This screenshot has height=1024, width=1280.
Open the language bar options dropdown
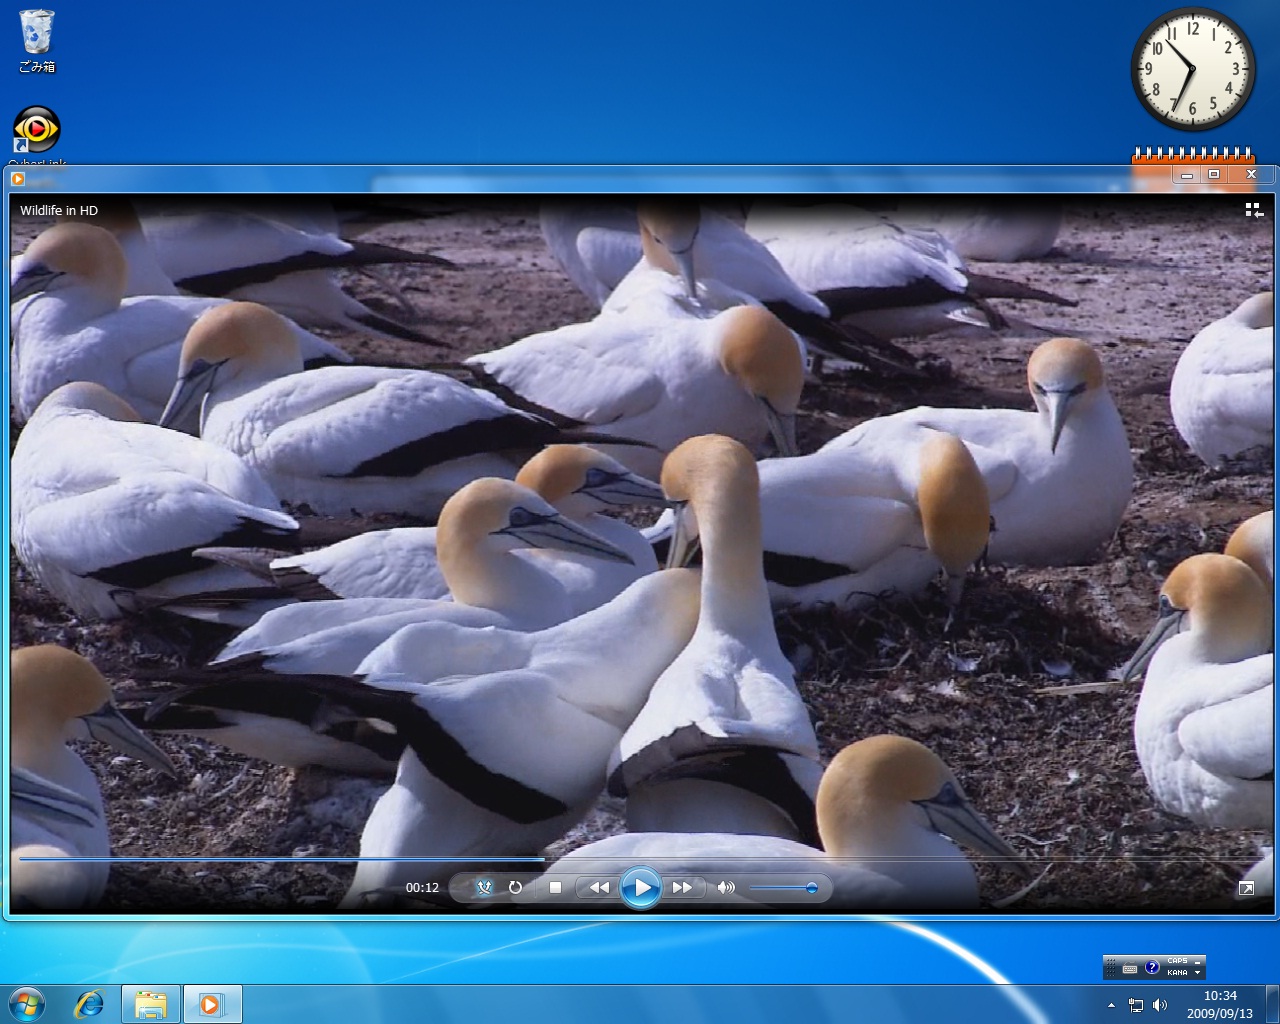[x=1198, y=973]
